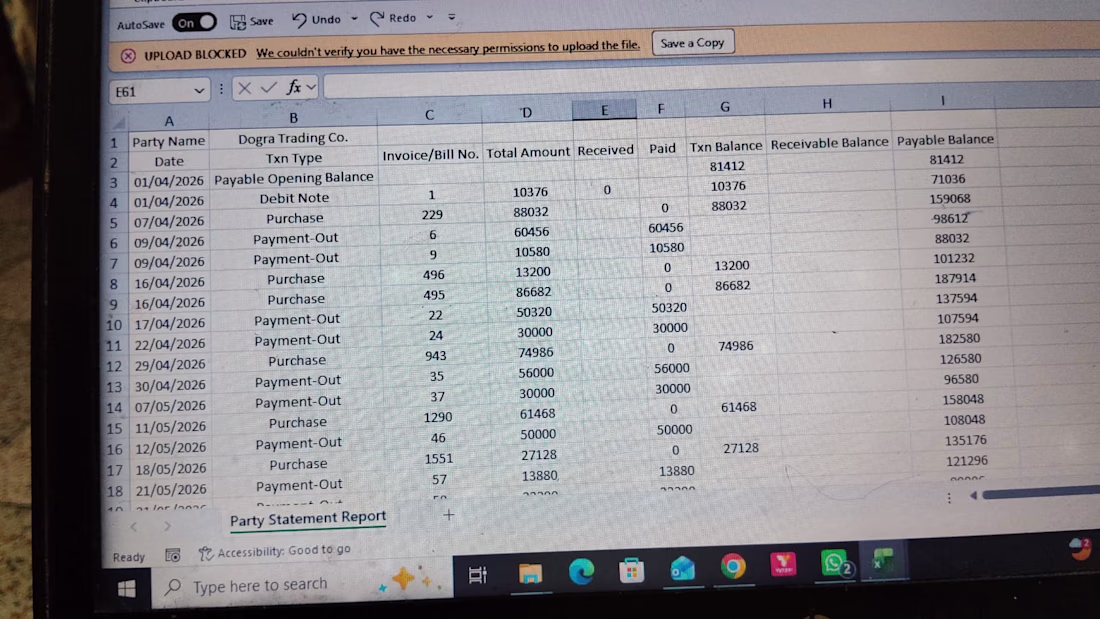Viewport: 1100px width, 619px height.
Task: Click the Save a Copy button
Action: click(x=692, y=43)
